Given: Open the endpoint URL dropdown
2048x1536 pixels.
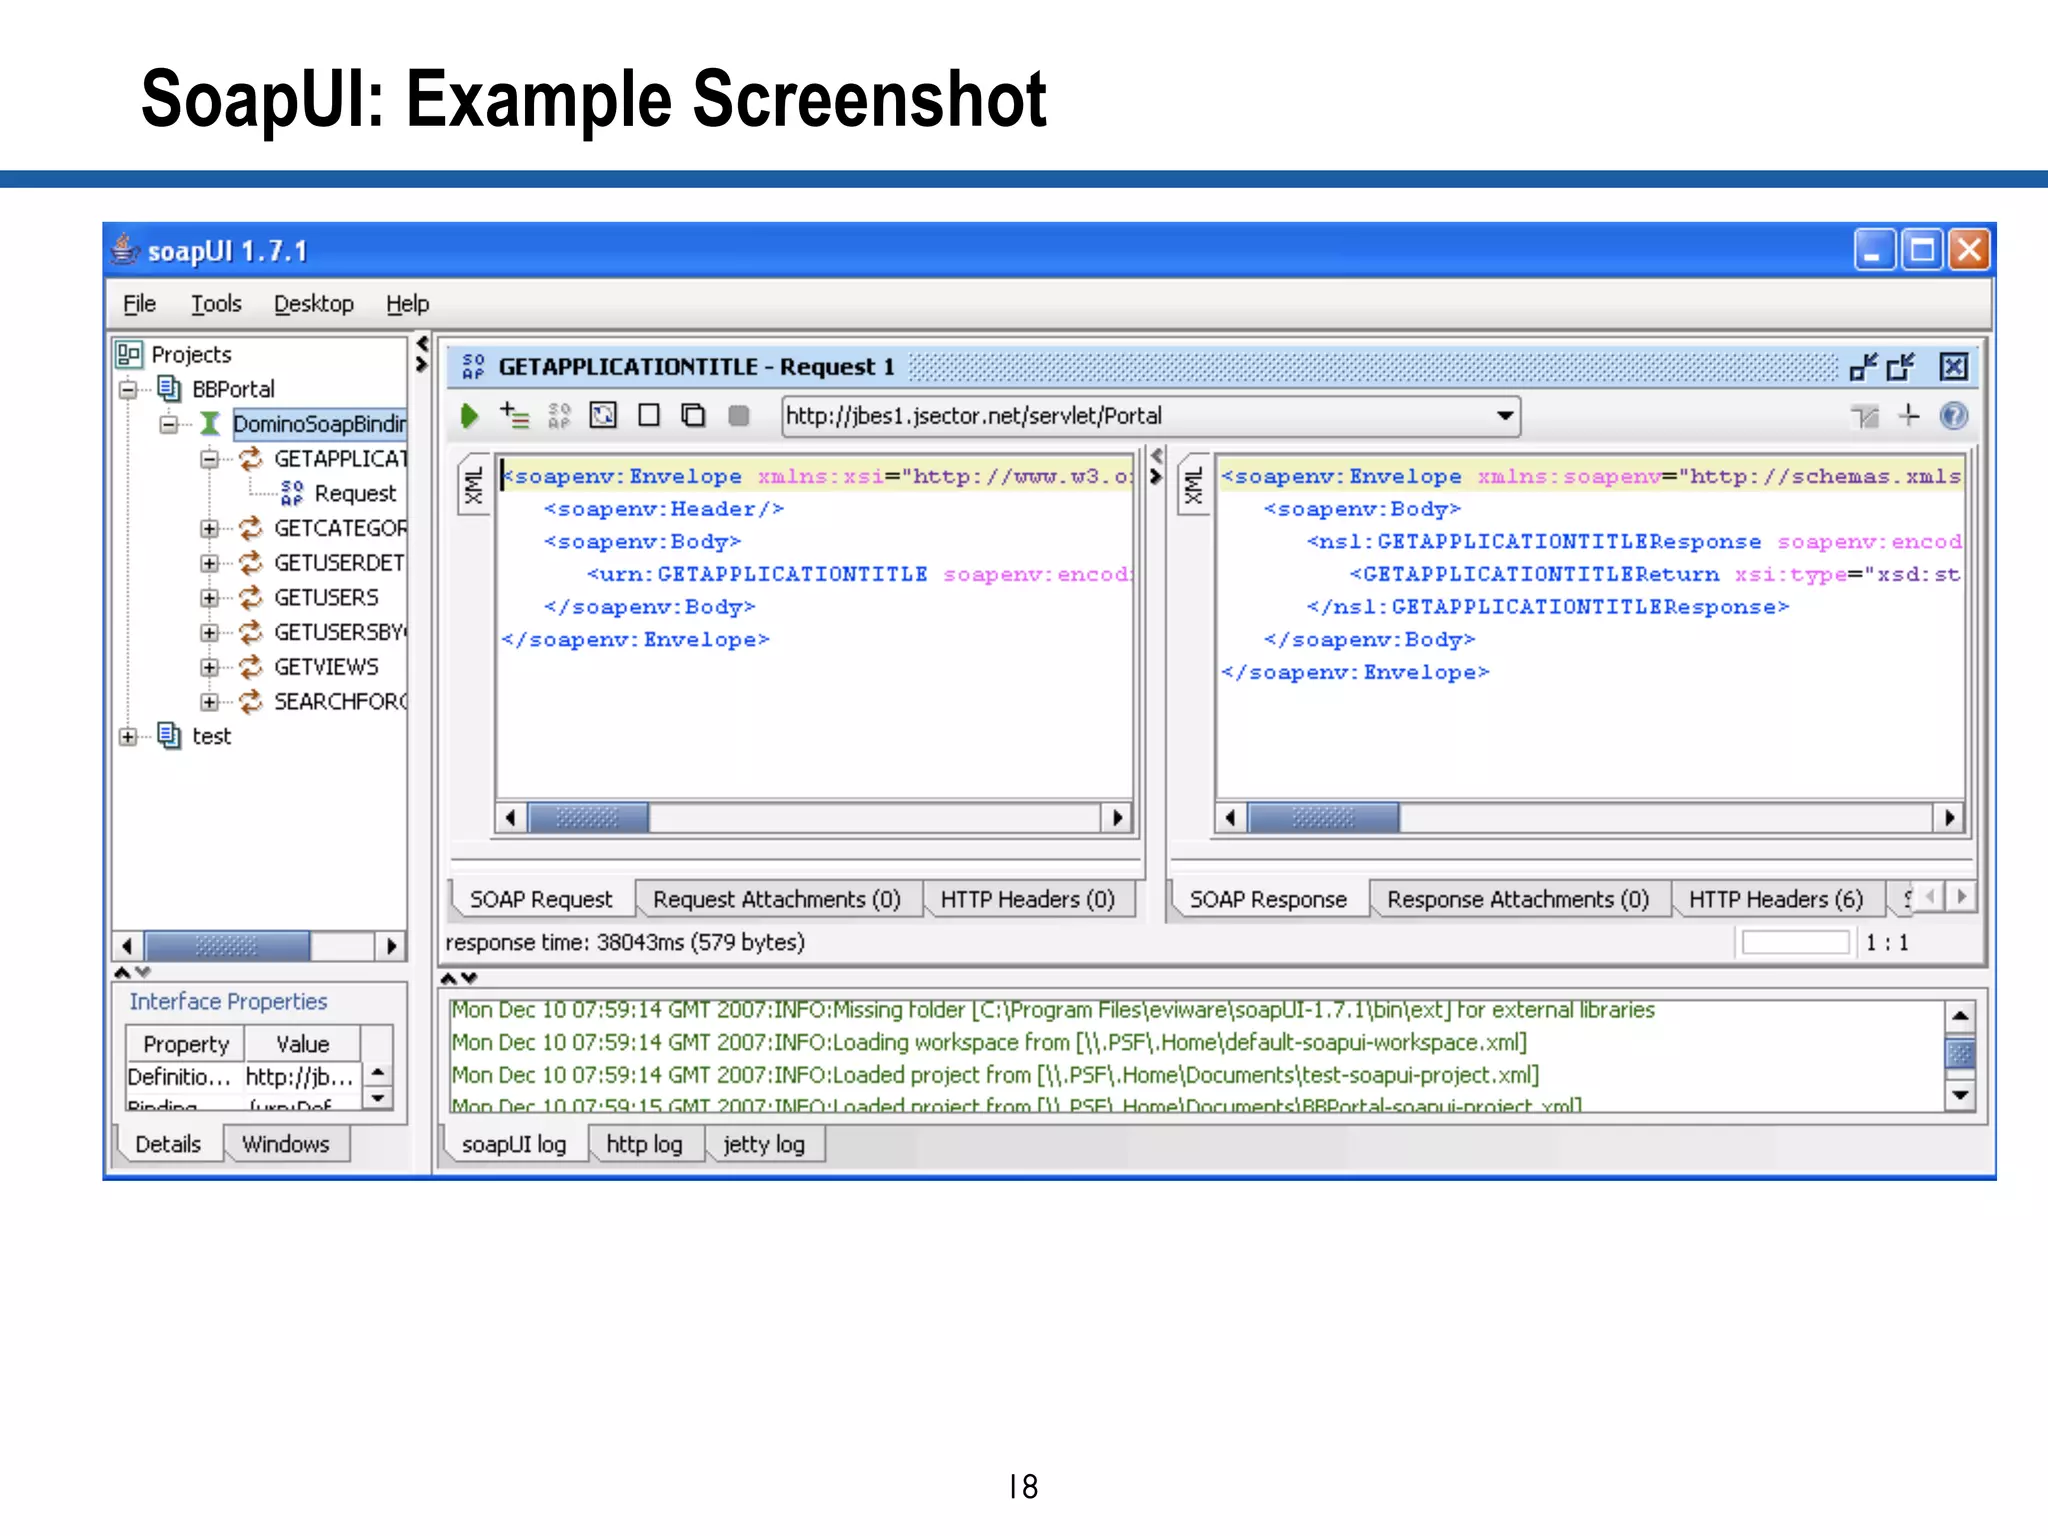Looking at the screenshot, I should click(x=1504, y=416).
